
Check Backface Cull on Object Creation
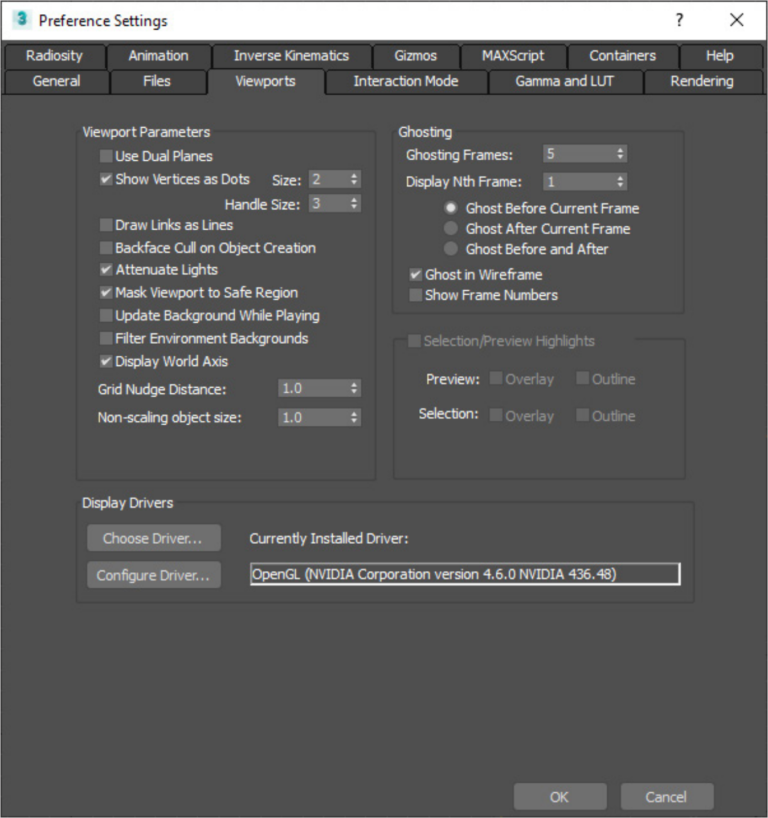pos(106,248)
